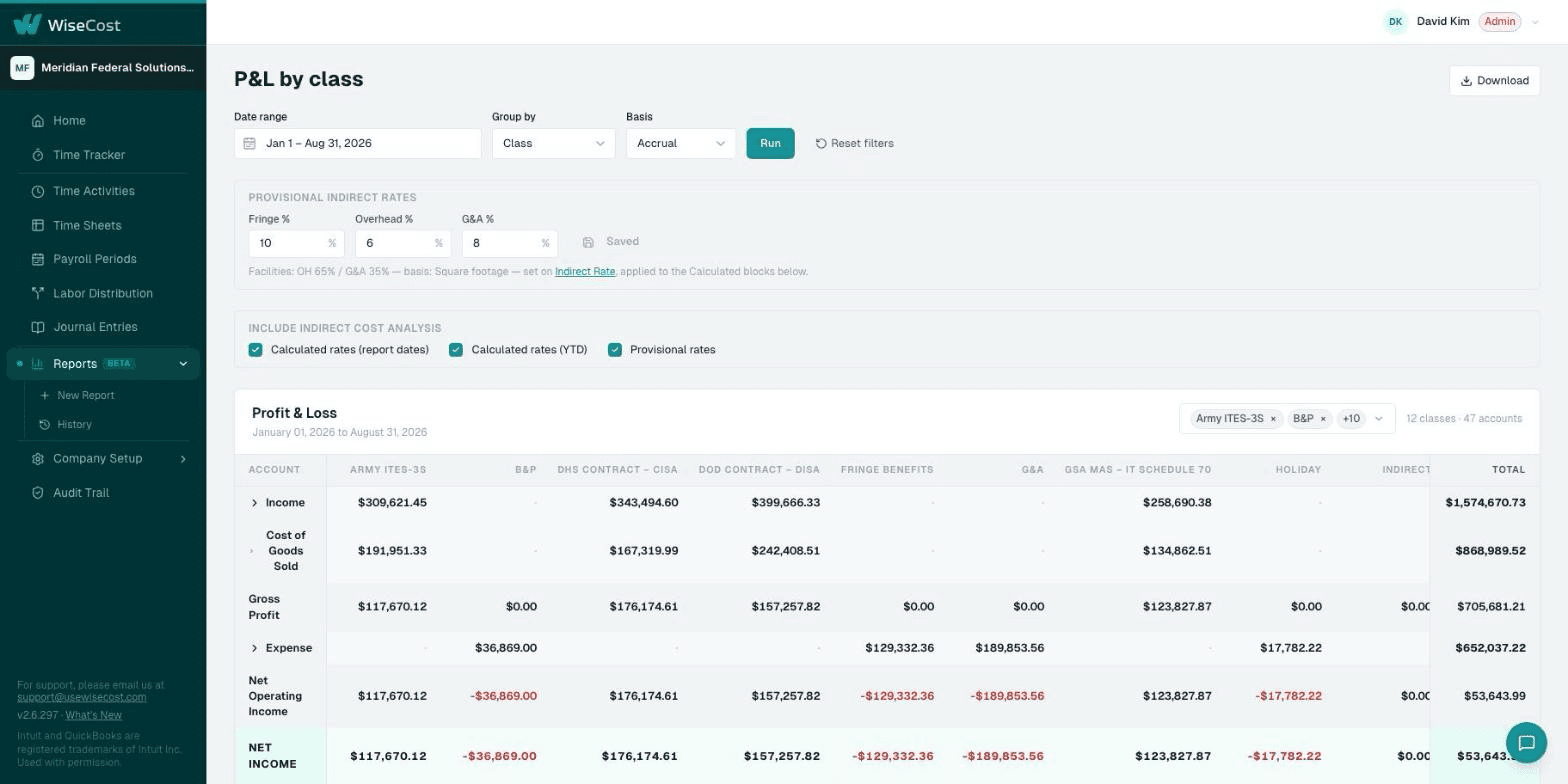
Task: Open the class filter multi-select dropdown
Action: (x=1378, y=419)
